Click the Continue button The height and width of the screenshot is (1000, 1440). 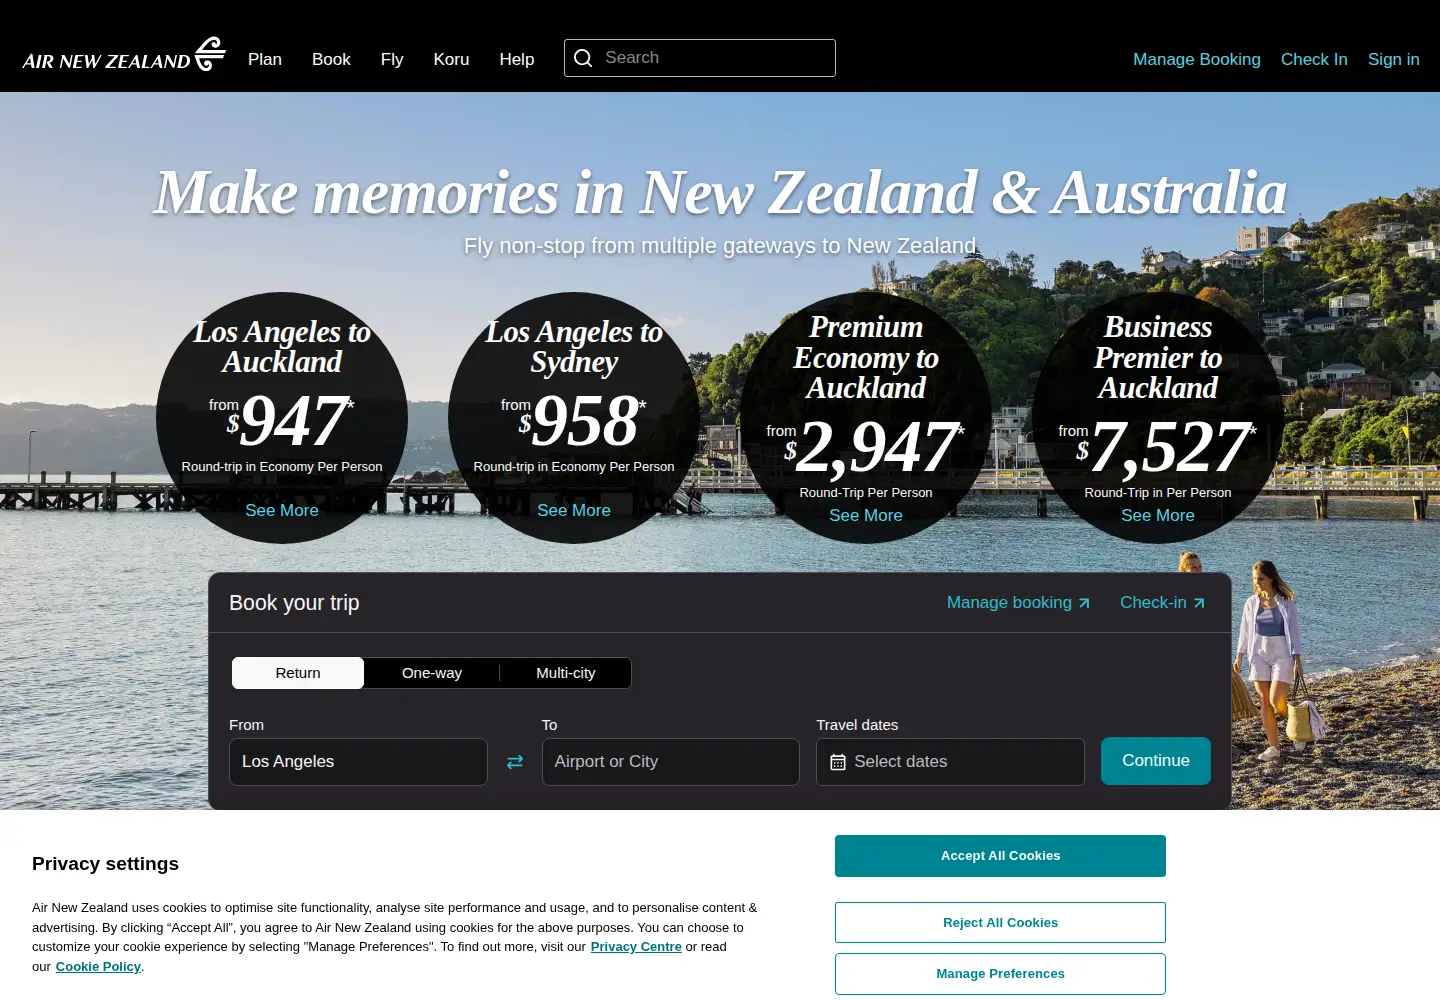pyautogui.click(x=1156, y=761)
